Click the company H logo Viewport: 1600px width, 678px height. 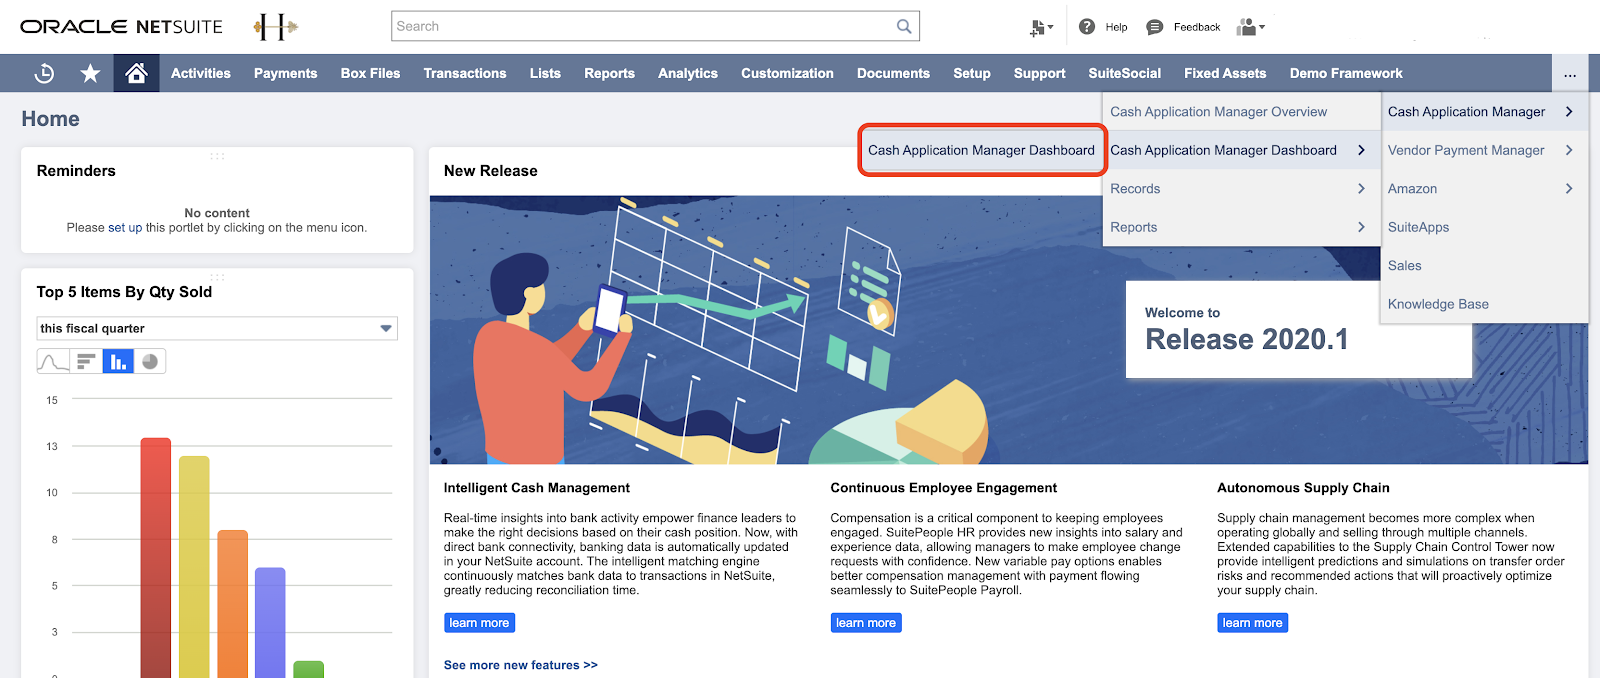click(x=275, y=27)
